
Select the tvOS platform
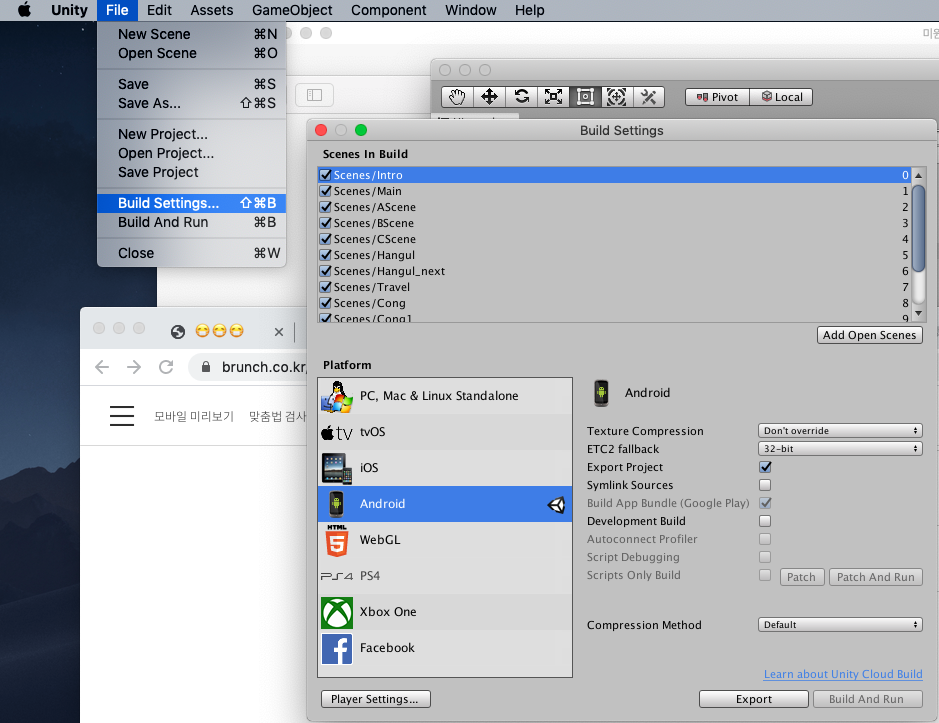(445, 432)
